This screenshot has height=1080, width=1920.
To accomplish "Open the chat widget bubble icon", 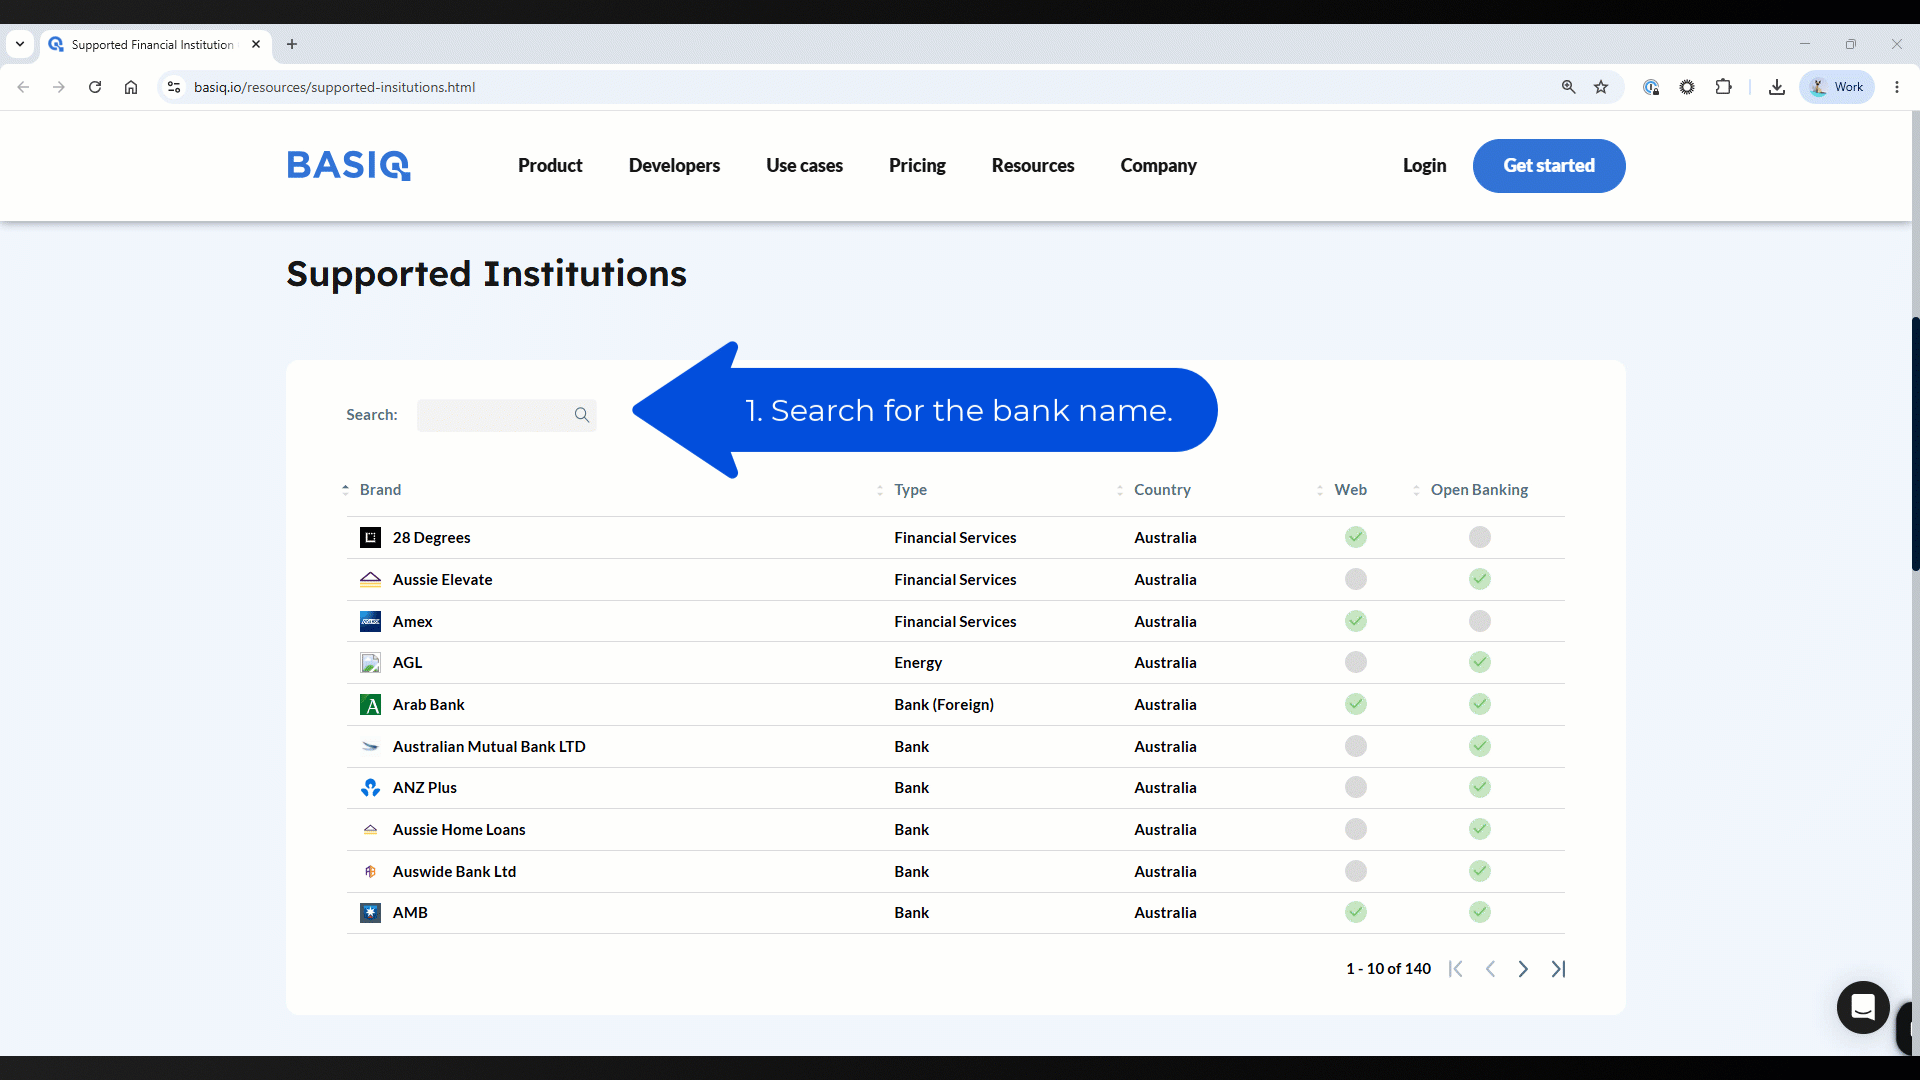I will pos(1863,1007).
